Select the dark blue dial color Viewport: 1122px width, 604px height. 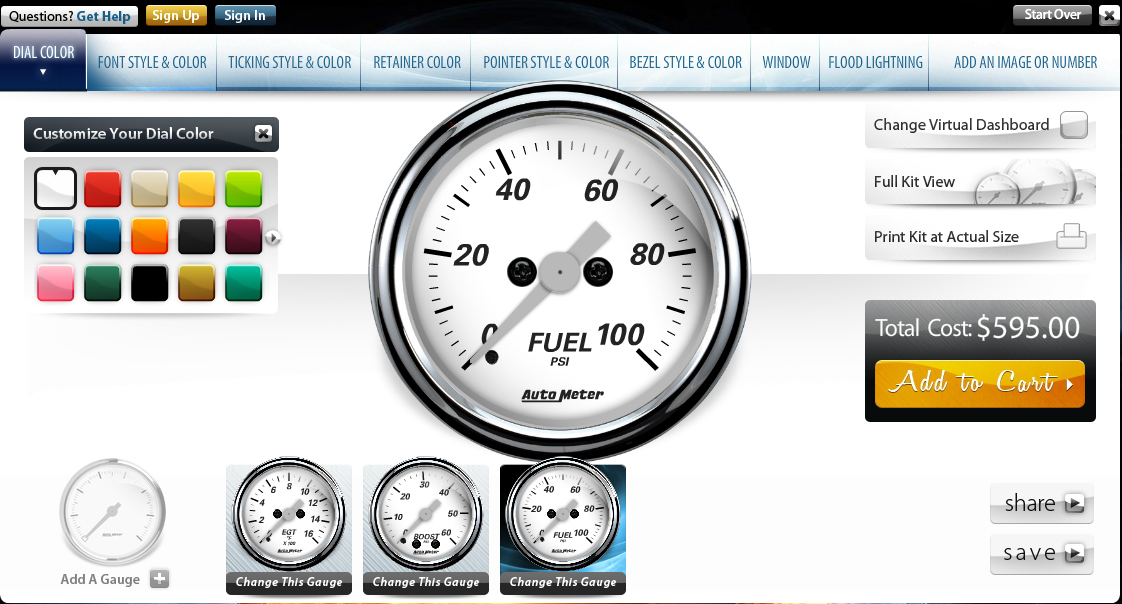[102, 236]
